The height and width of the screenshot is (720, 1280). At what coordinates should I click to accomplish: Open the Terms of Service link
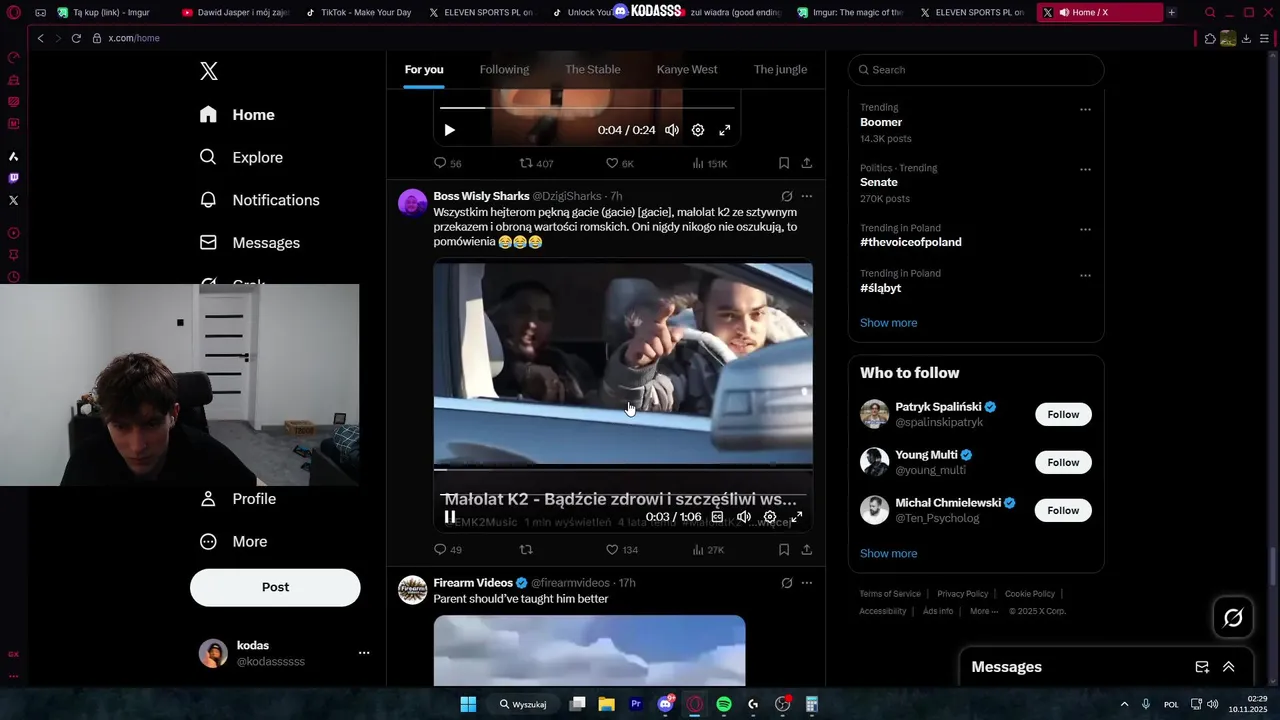890,594
